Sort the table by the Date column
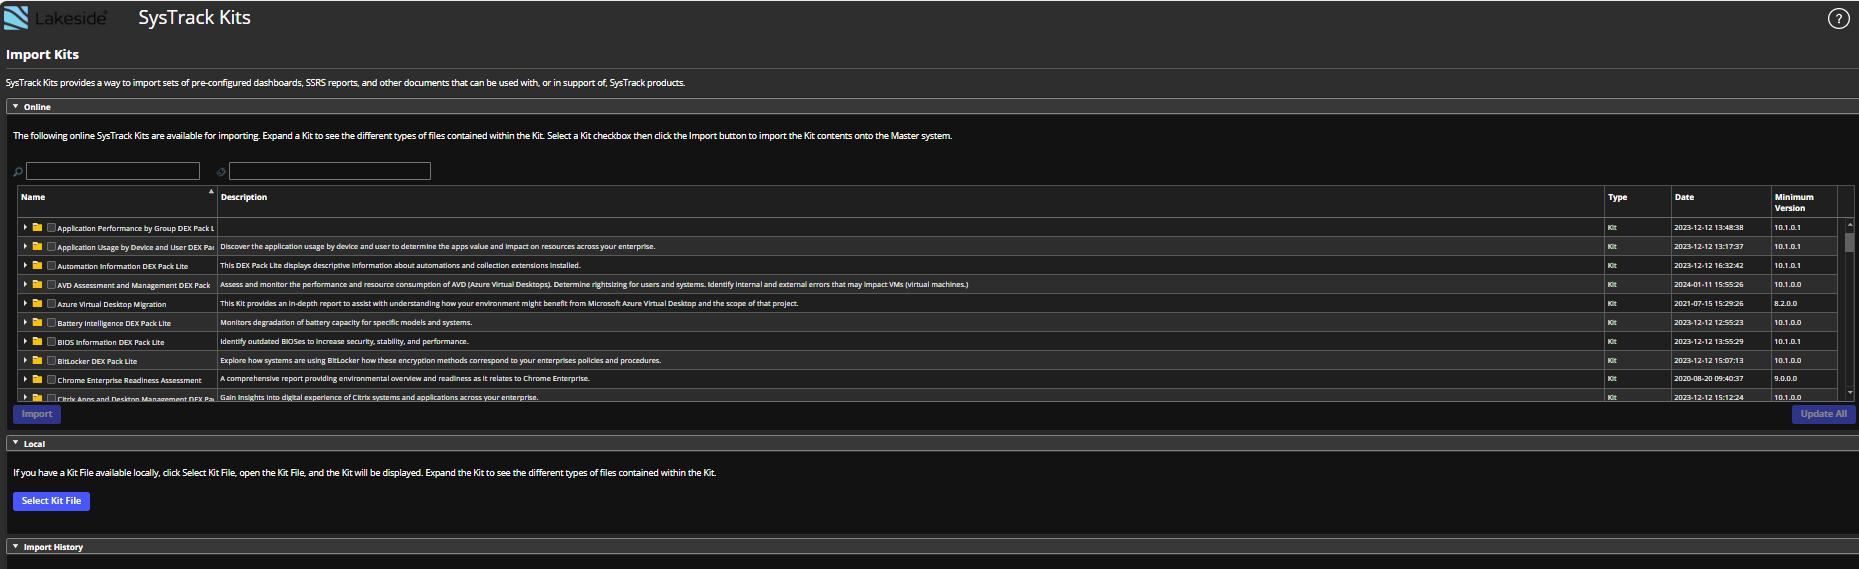The height and width of the screenshot is (569, 1859). coord(1684,197)
